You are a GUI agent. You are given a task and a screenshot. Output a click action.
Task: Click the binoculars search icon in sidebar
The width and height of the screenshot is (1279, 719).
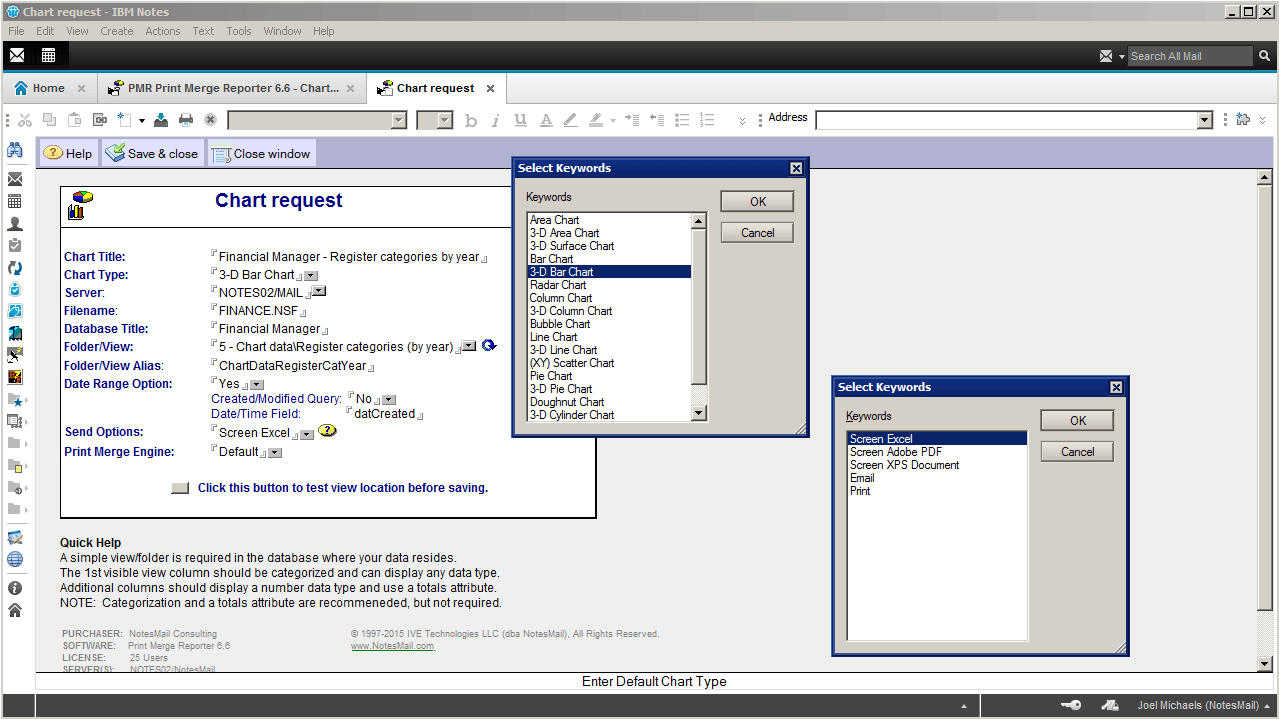(x=15, y=151)
